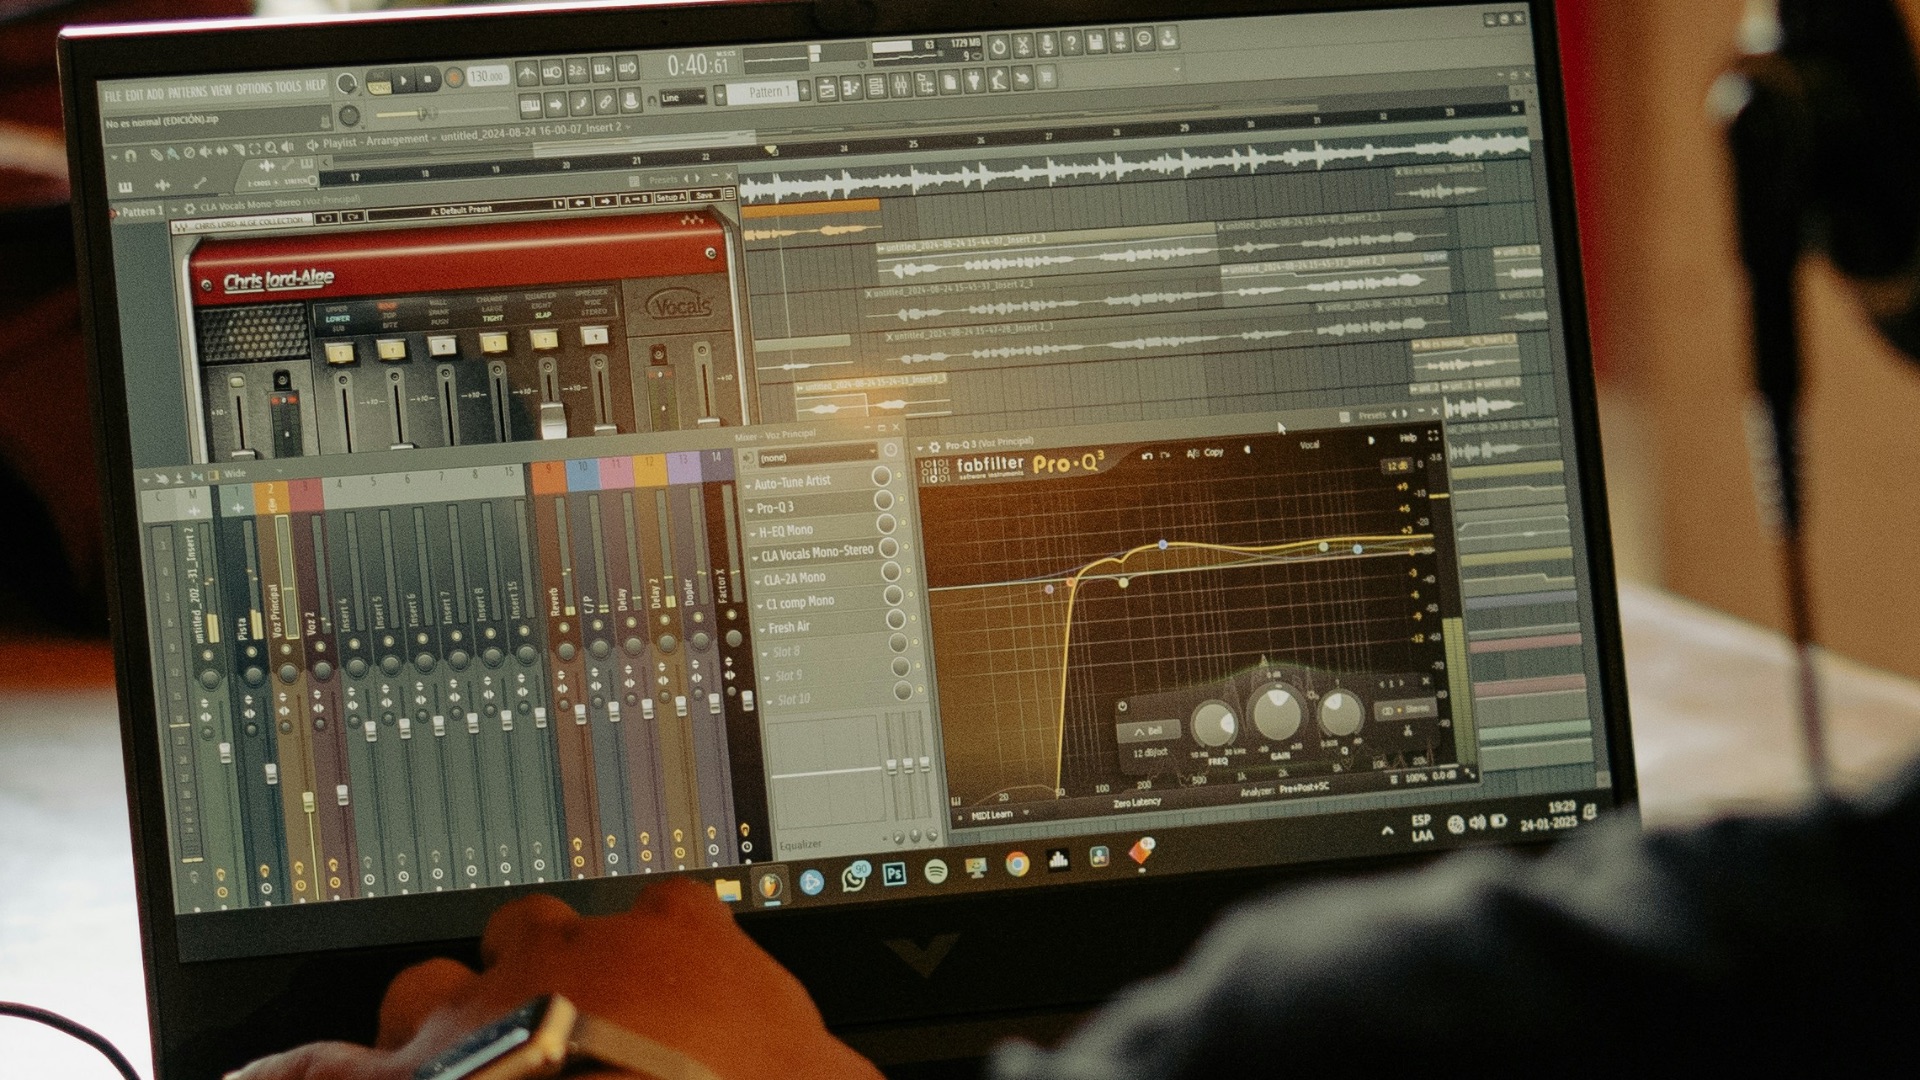Click the 130.000 tempo field
This screenshot has width=1920, height=1080.
488,77
